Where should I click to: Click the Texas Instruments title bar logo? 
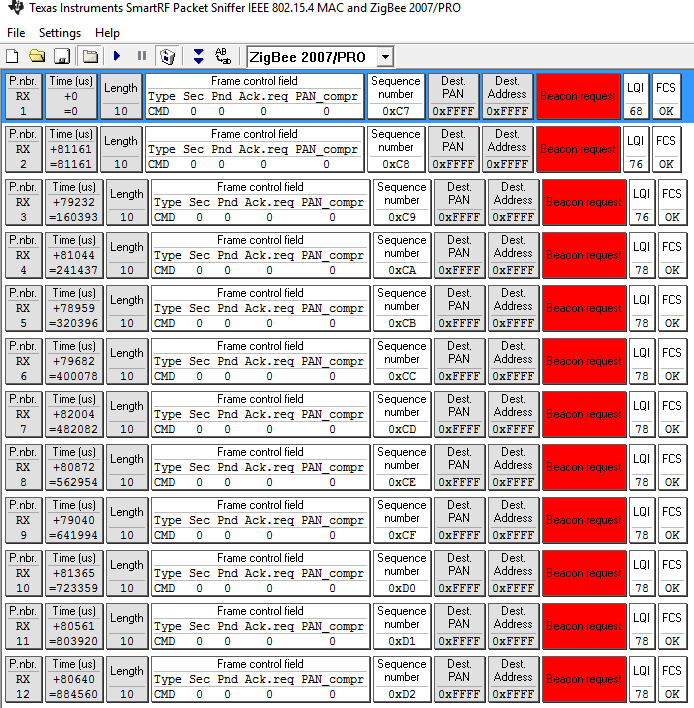click(16, 8)
